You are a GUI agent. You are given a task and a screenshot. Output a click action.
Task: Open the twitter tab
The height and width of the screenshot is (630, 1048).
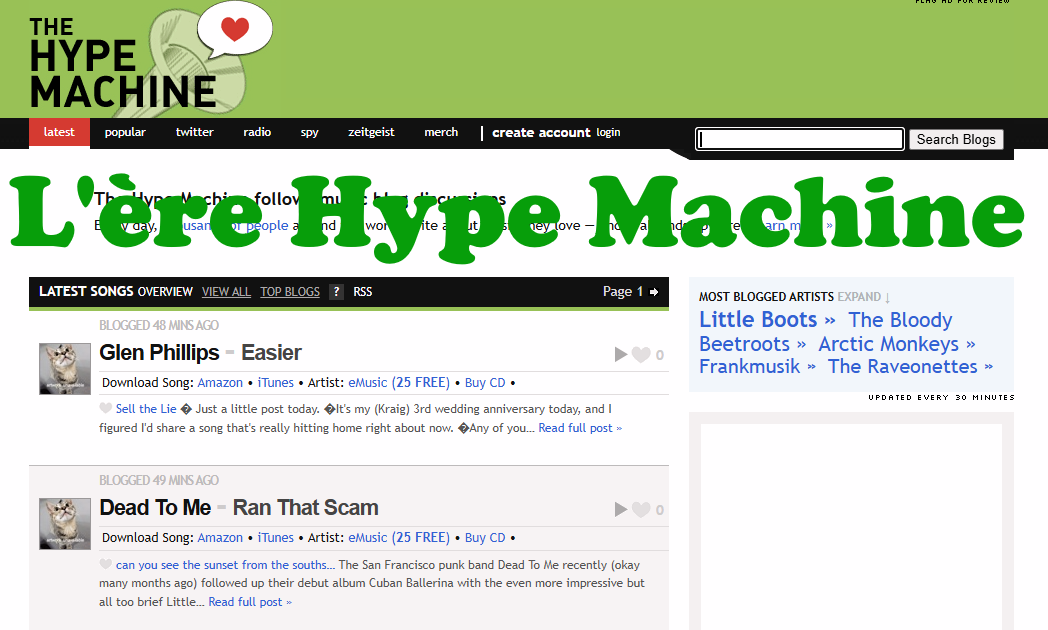tap(194, 132)
